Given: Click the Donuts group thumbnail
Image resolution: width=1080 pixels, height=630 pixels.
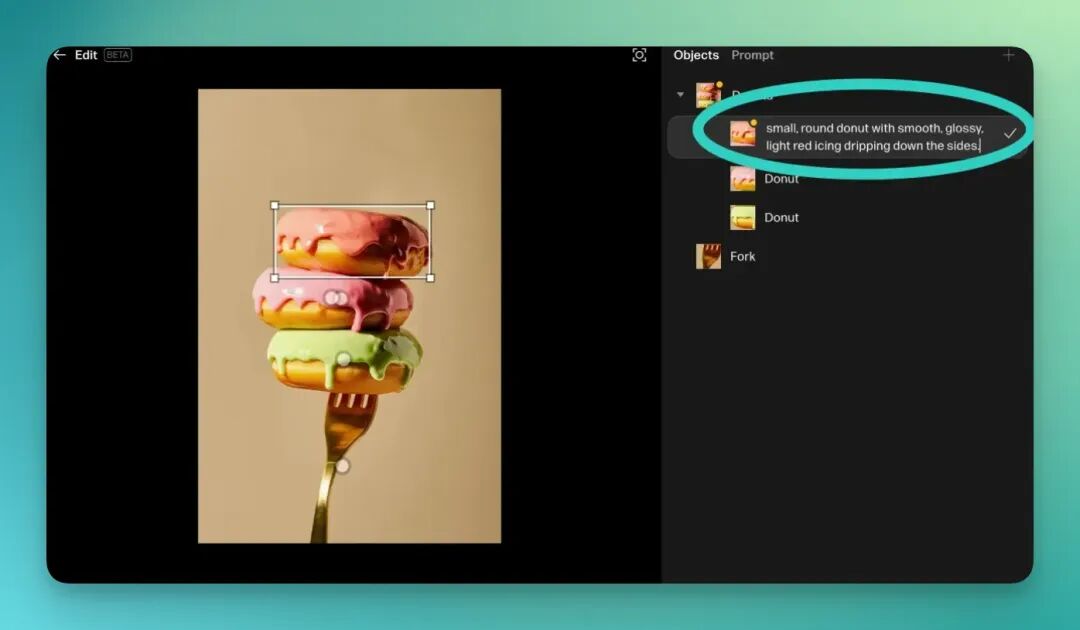Looking at the screenshot, I should tap(708, 95).
